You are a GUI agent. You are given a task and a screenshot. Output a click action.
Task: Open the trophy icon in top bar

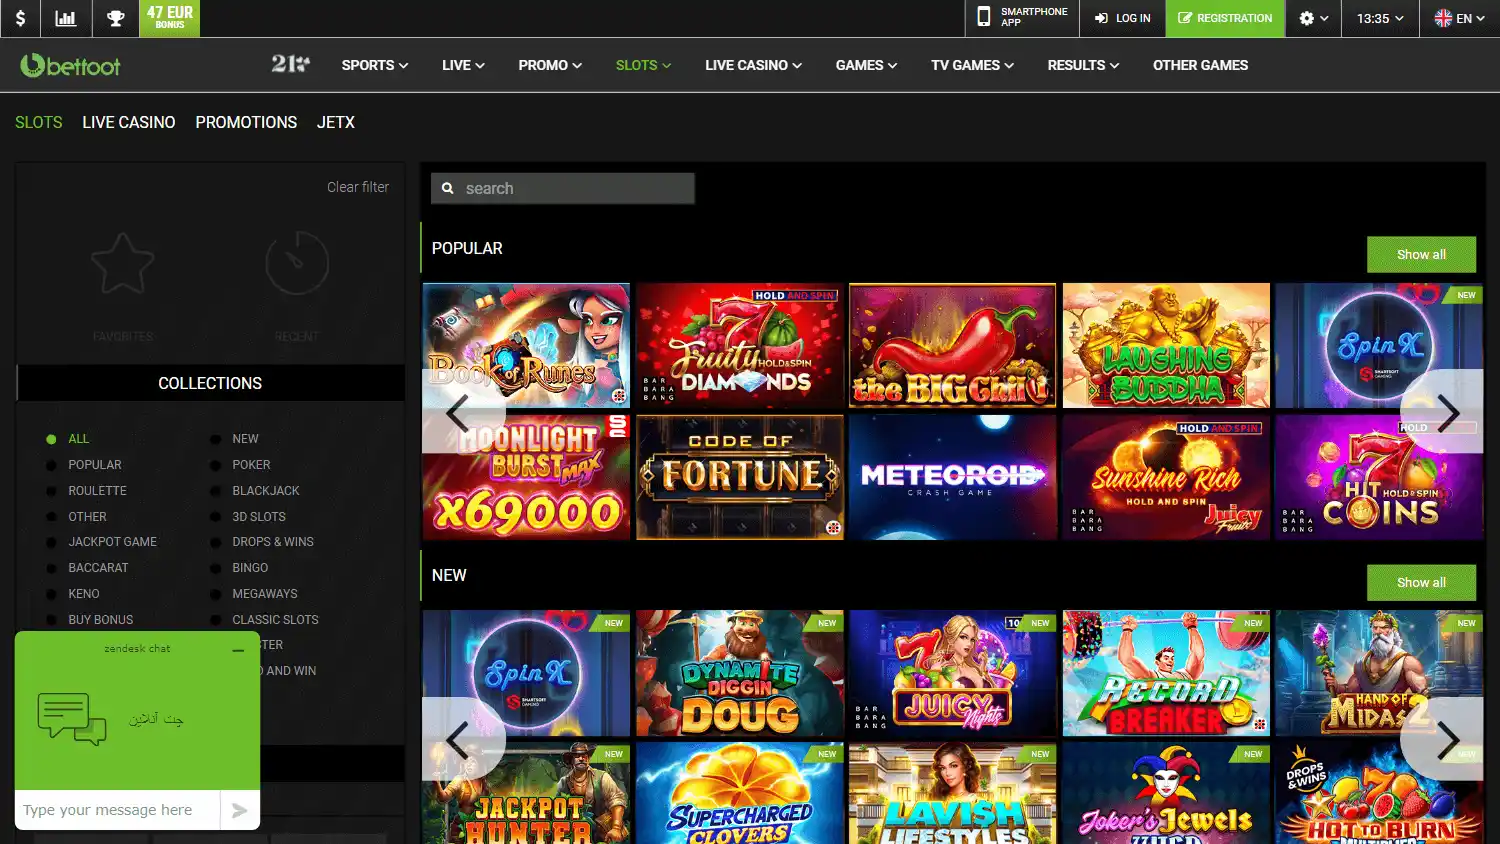tap(116, 18)
